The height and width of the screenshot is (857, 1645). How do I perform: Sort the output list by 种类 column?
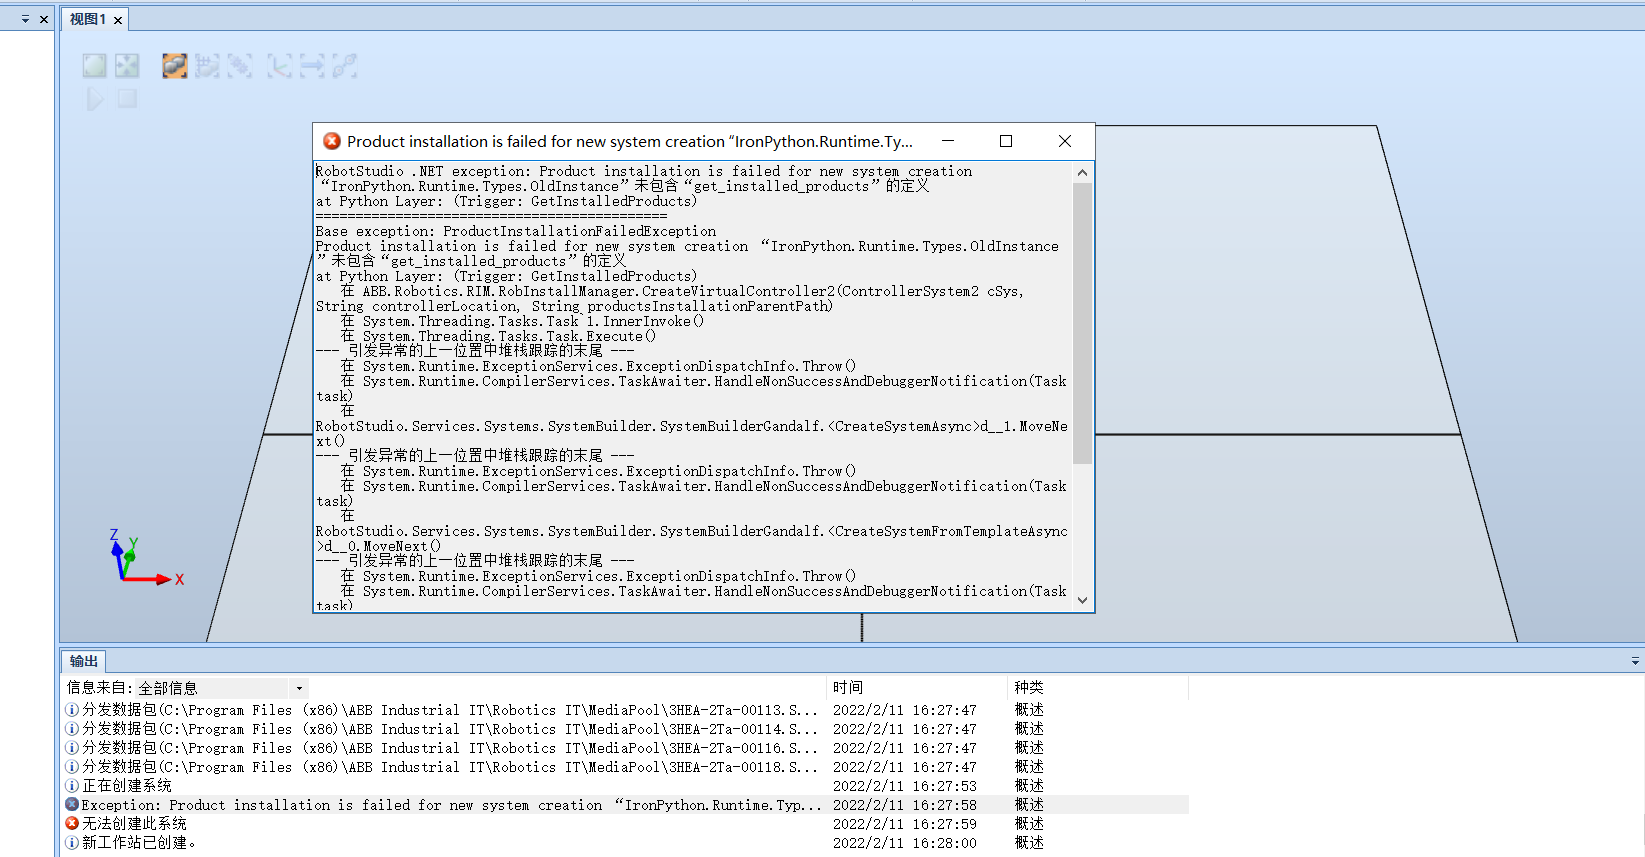(1029, 687)
